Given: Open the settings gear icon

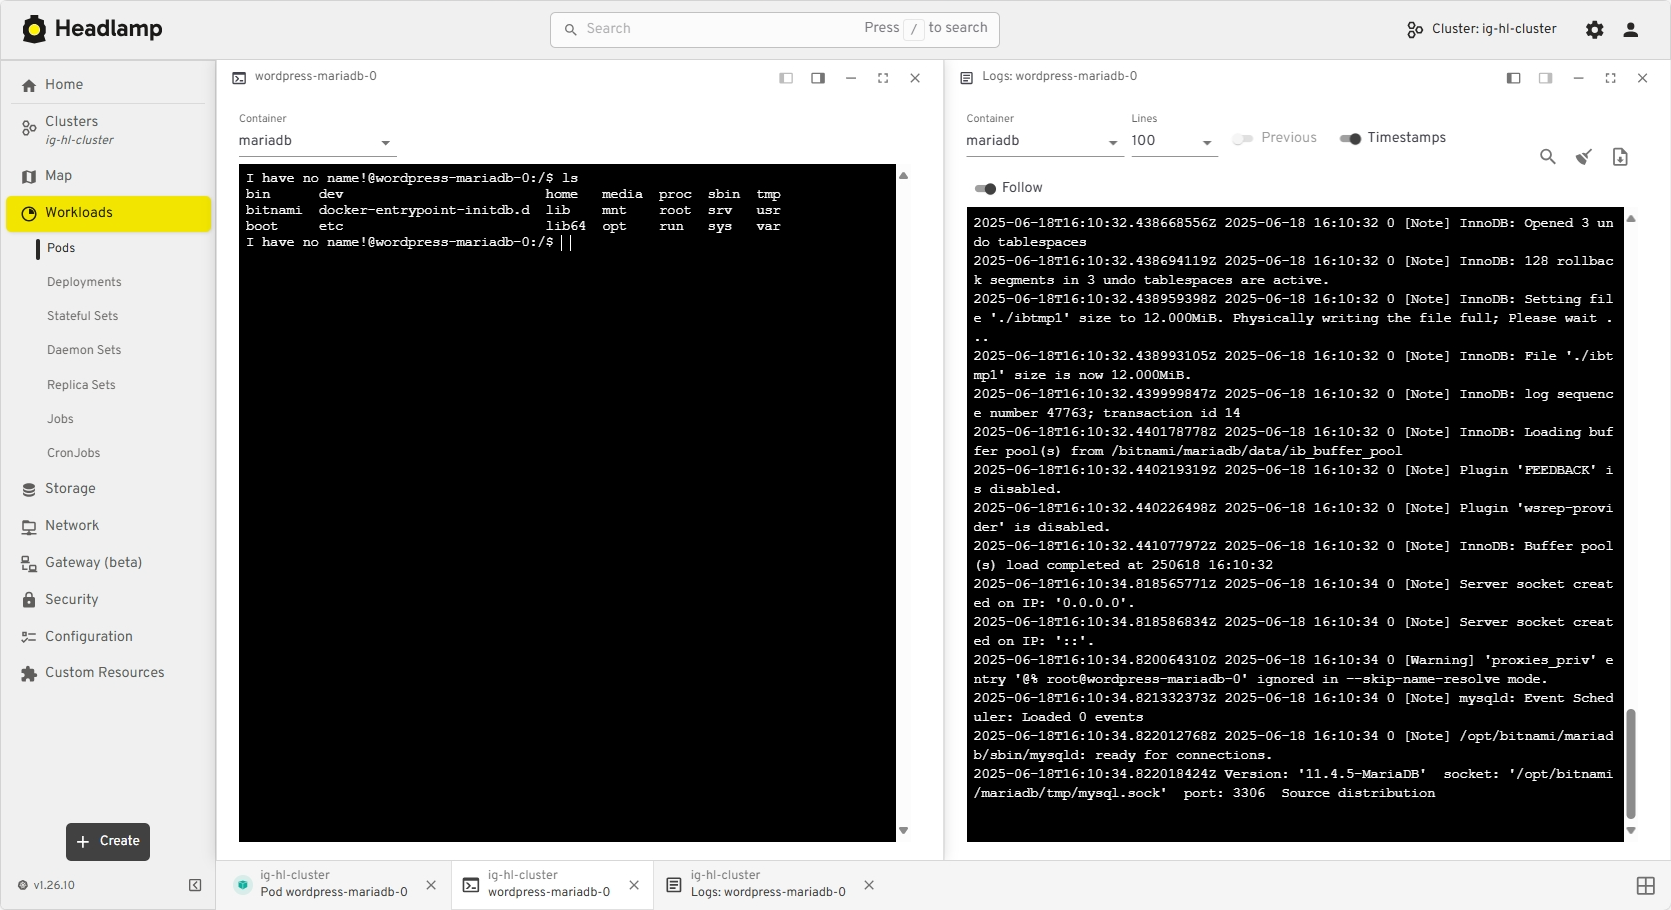Looking at the screenshot, I should pos(1594,30).
